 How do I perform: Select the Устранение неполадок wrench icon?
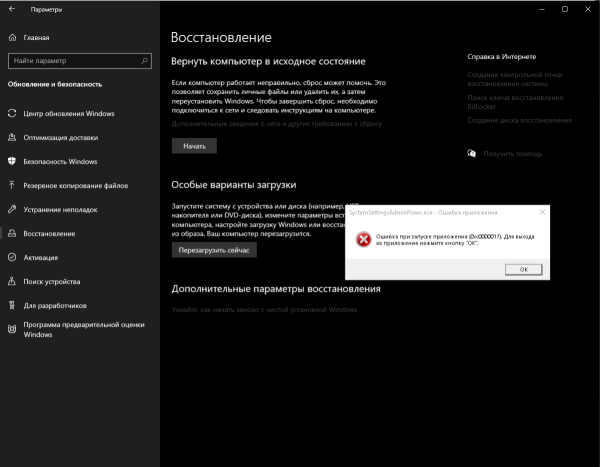click(12, 209)
